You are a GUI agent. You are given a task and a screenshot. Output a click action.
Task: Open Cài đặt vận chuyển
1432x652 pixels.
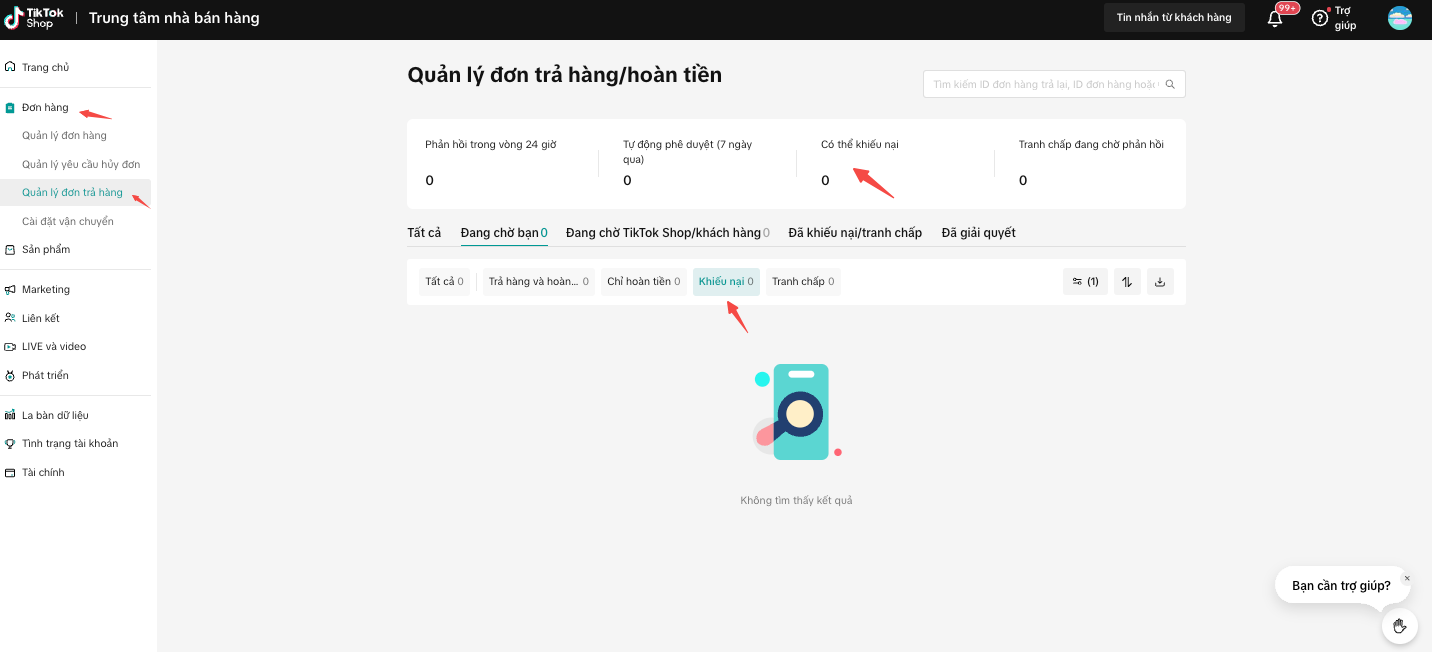pyautogui.click(x=68, y=221)
